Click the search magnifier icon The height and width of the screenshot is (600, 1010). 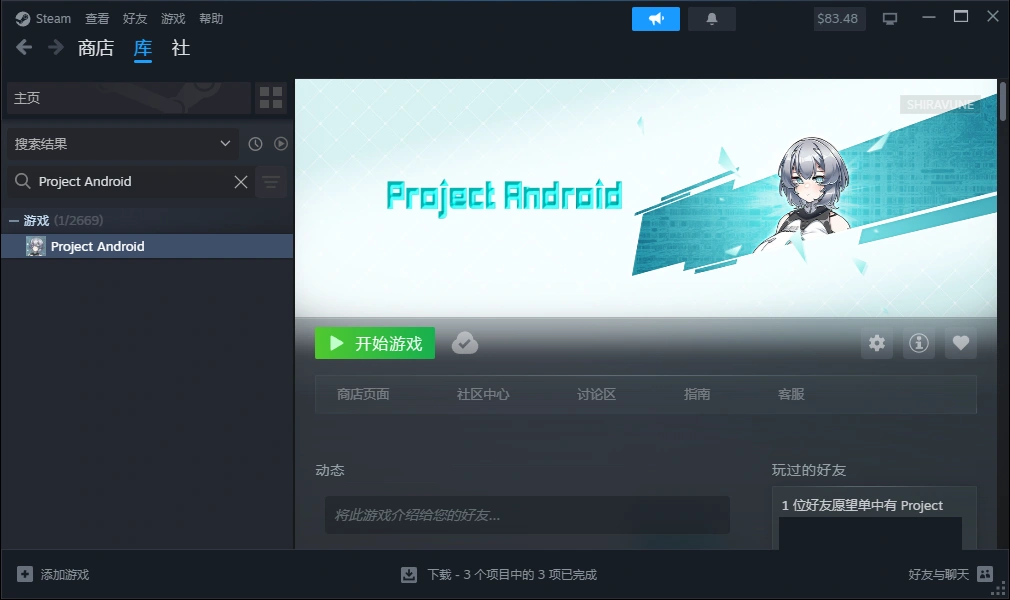tap(23, 181)
